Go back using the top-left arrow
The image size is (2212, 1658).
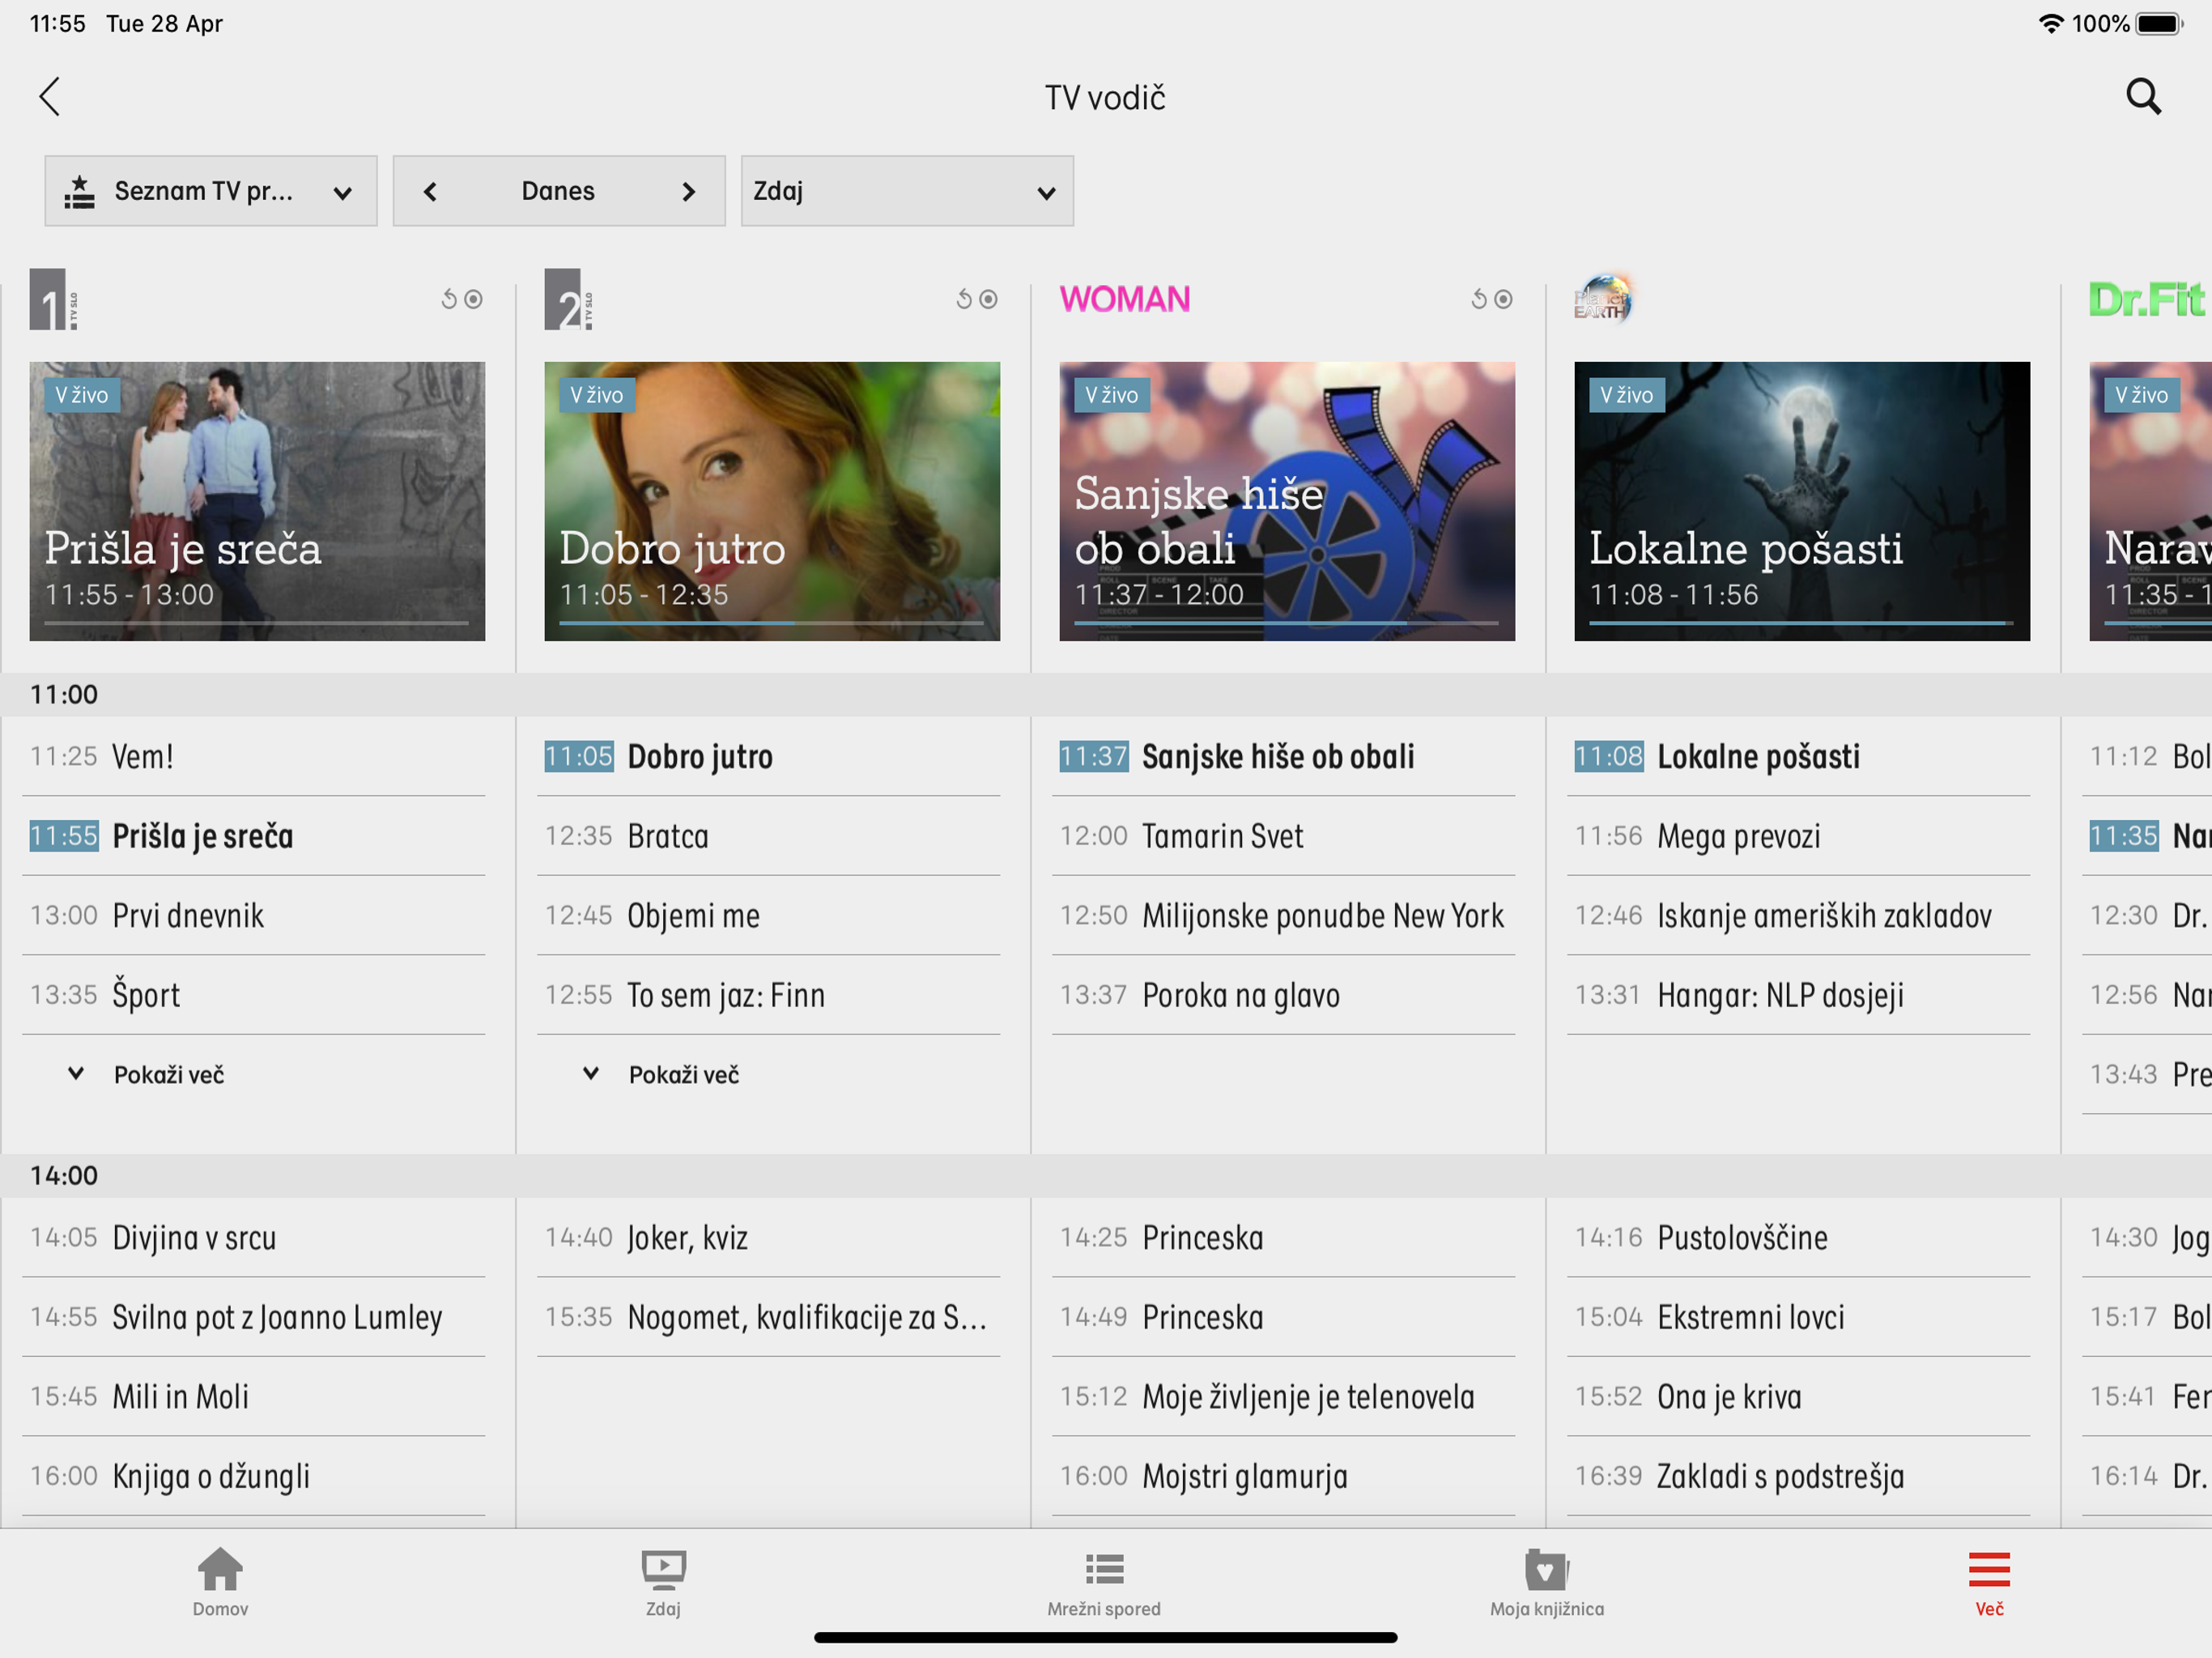50,97
